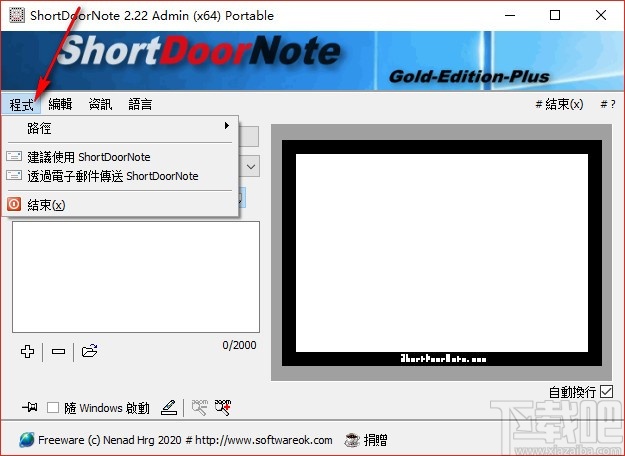The image size is (625, 456).
Task: Toggle 隨 Windows 啟動 checkbox
Action: pyautogui.click(x=53, y=407)
